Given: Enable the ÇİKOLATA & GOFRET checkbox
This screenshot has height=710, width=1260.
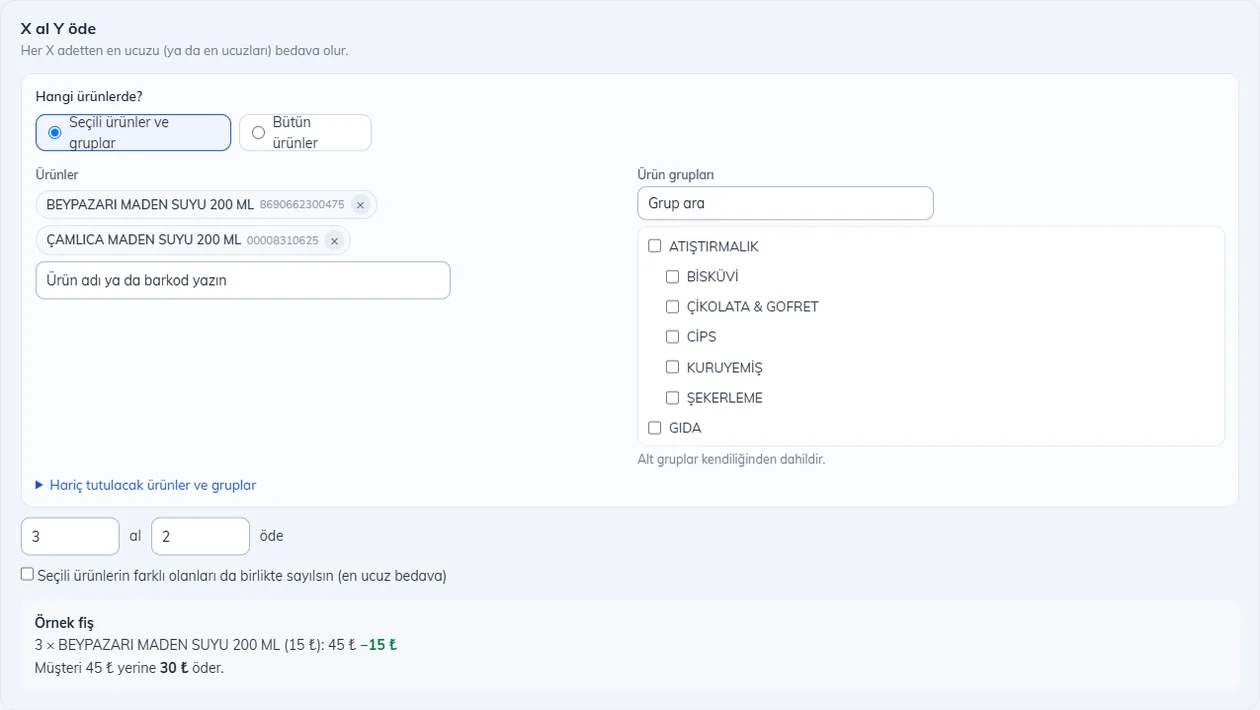Looking at the screenshot, I should tap(673, 307).
